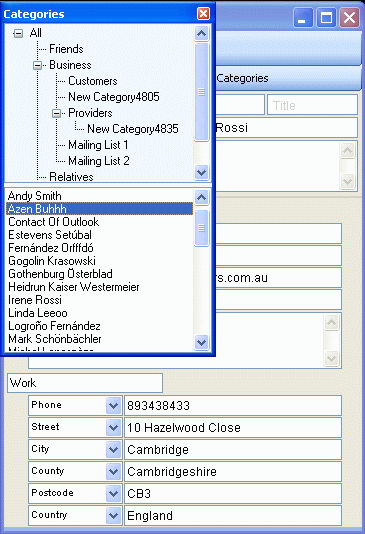Image resolution: width=365 pixels, height=534 pixels.
Task: Click the contact list scrollbar thumb
Action: [x=202, y=228]
